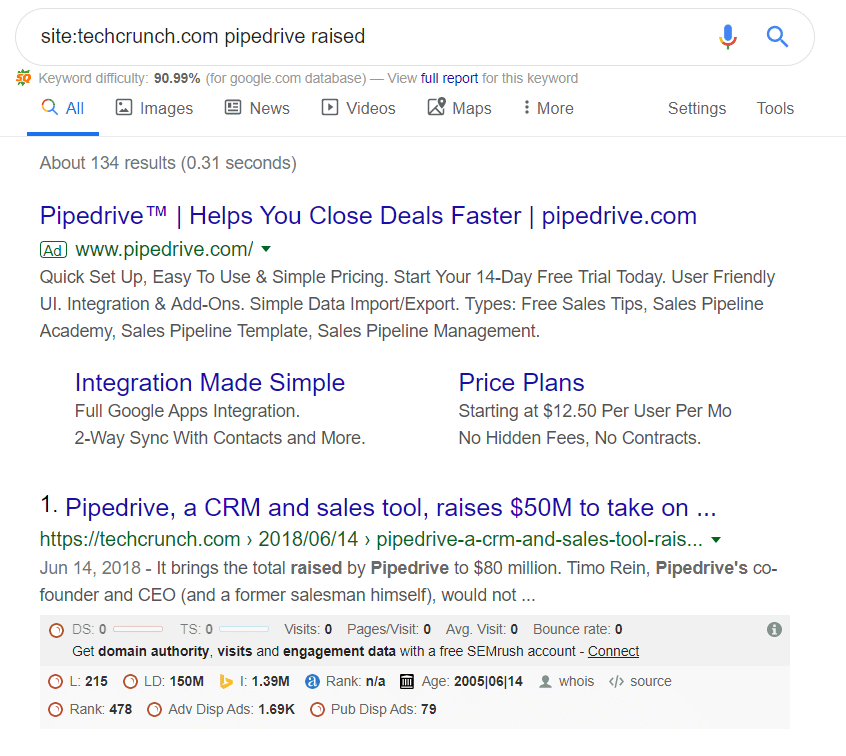This screenshot has height=756, width=846.
Task: Select the All results tab
Action: pos(63,108)
